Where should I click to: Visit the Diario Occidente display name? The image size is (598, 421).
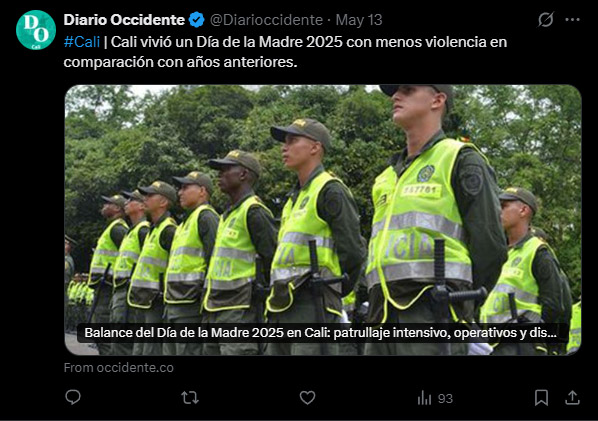coord(124,20)
